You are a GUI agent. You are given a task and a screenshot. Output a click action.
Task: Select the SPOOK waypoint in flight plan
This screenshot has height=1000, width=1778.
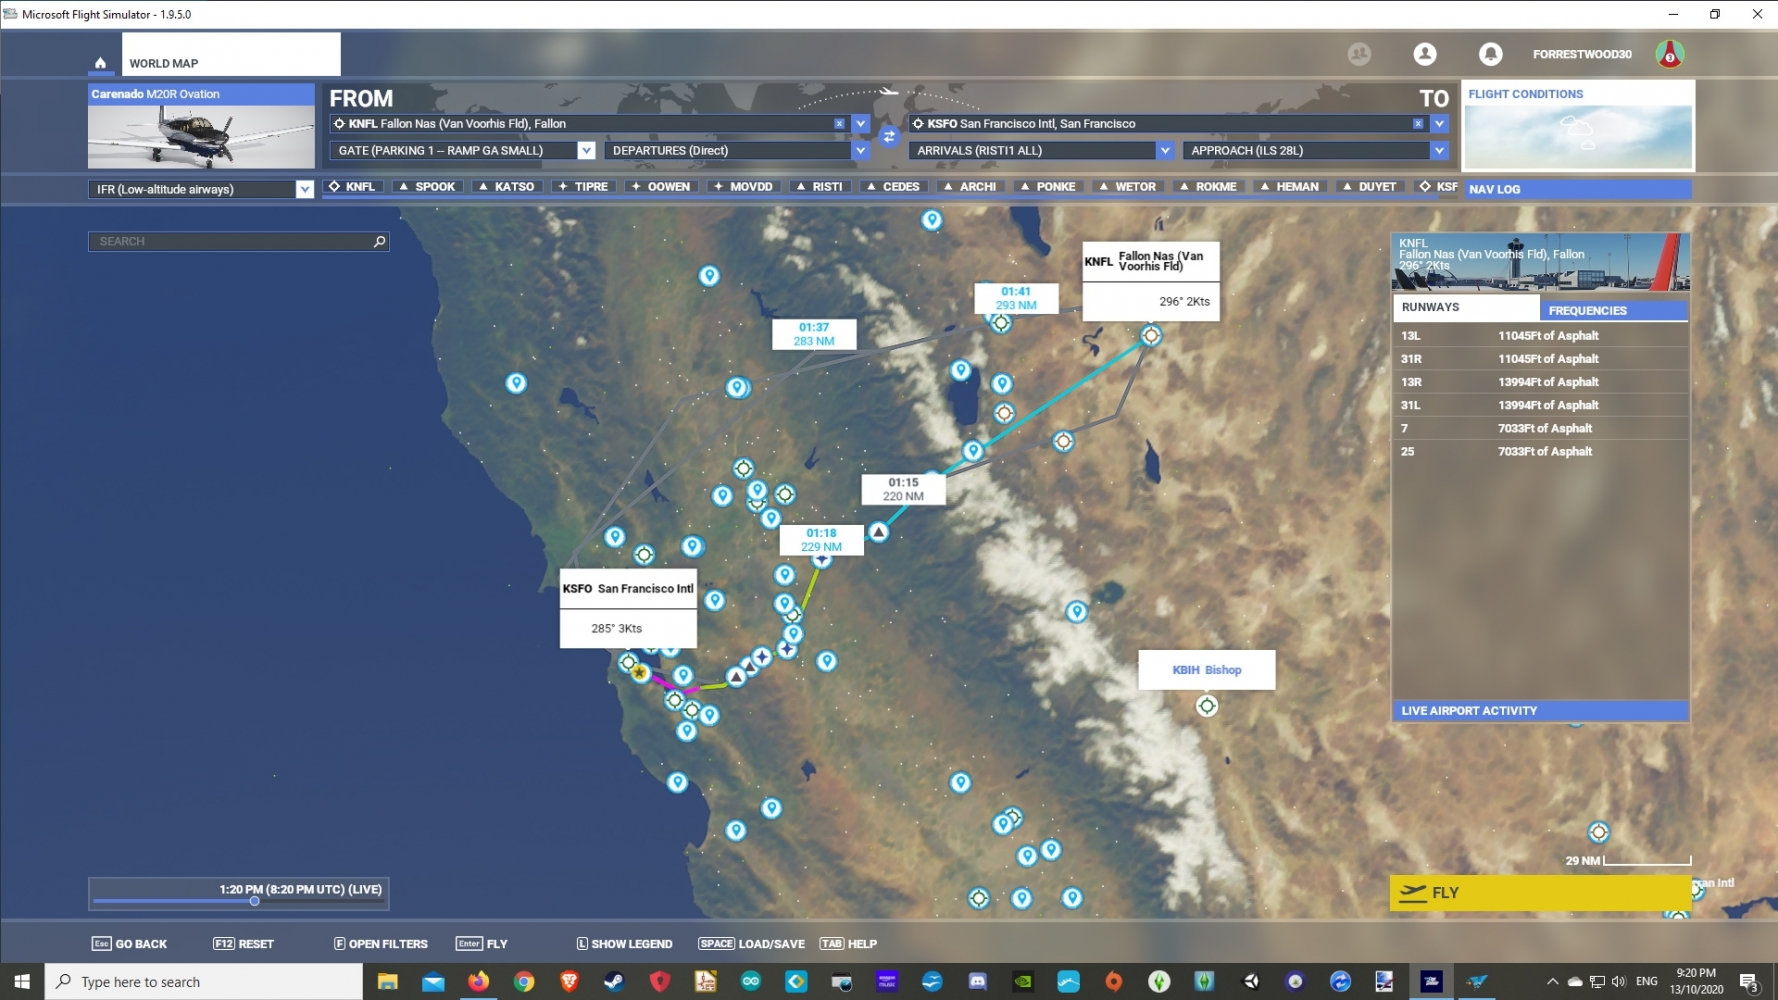[427, 187]
